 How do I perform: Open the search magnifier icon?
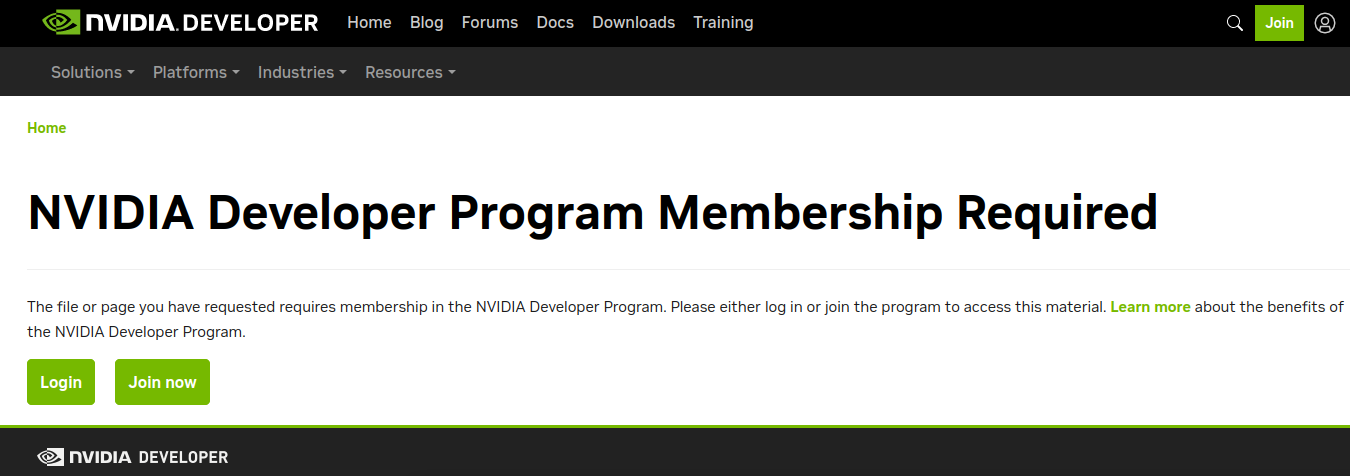[x=1235, y=22]
